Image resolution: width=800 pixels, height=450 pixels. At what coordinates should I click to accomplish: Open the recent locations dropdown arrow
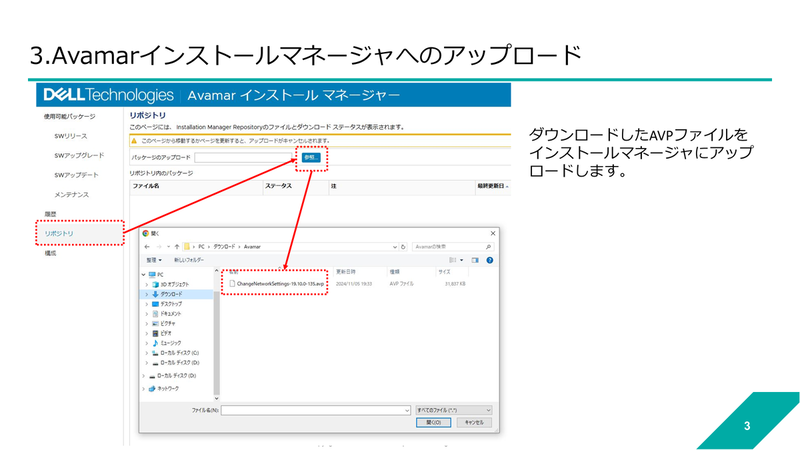168,247
